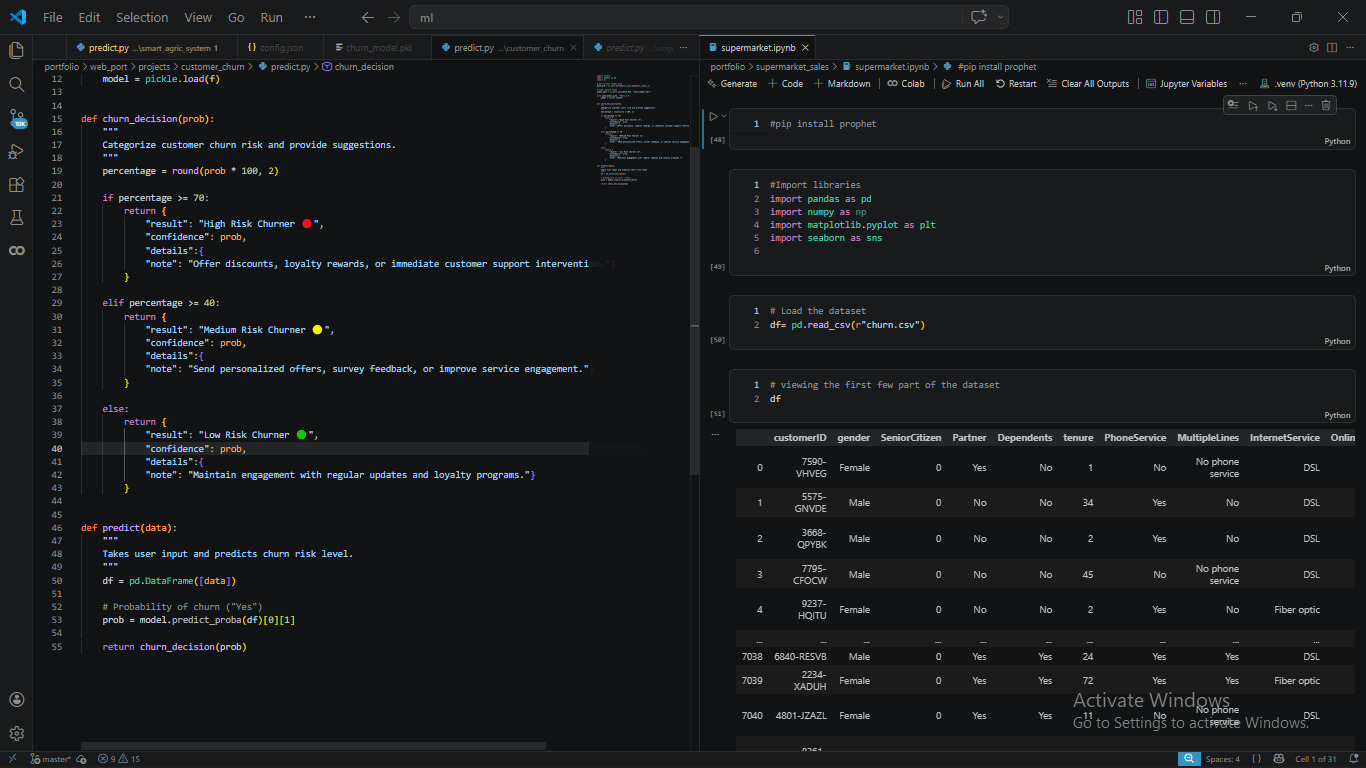Image resolution: width=1366 pixels, height=768 pixels.
Task: Execute cell and below from cell toolbar
Action: click(1272, 105)
